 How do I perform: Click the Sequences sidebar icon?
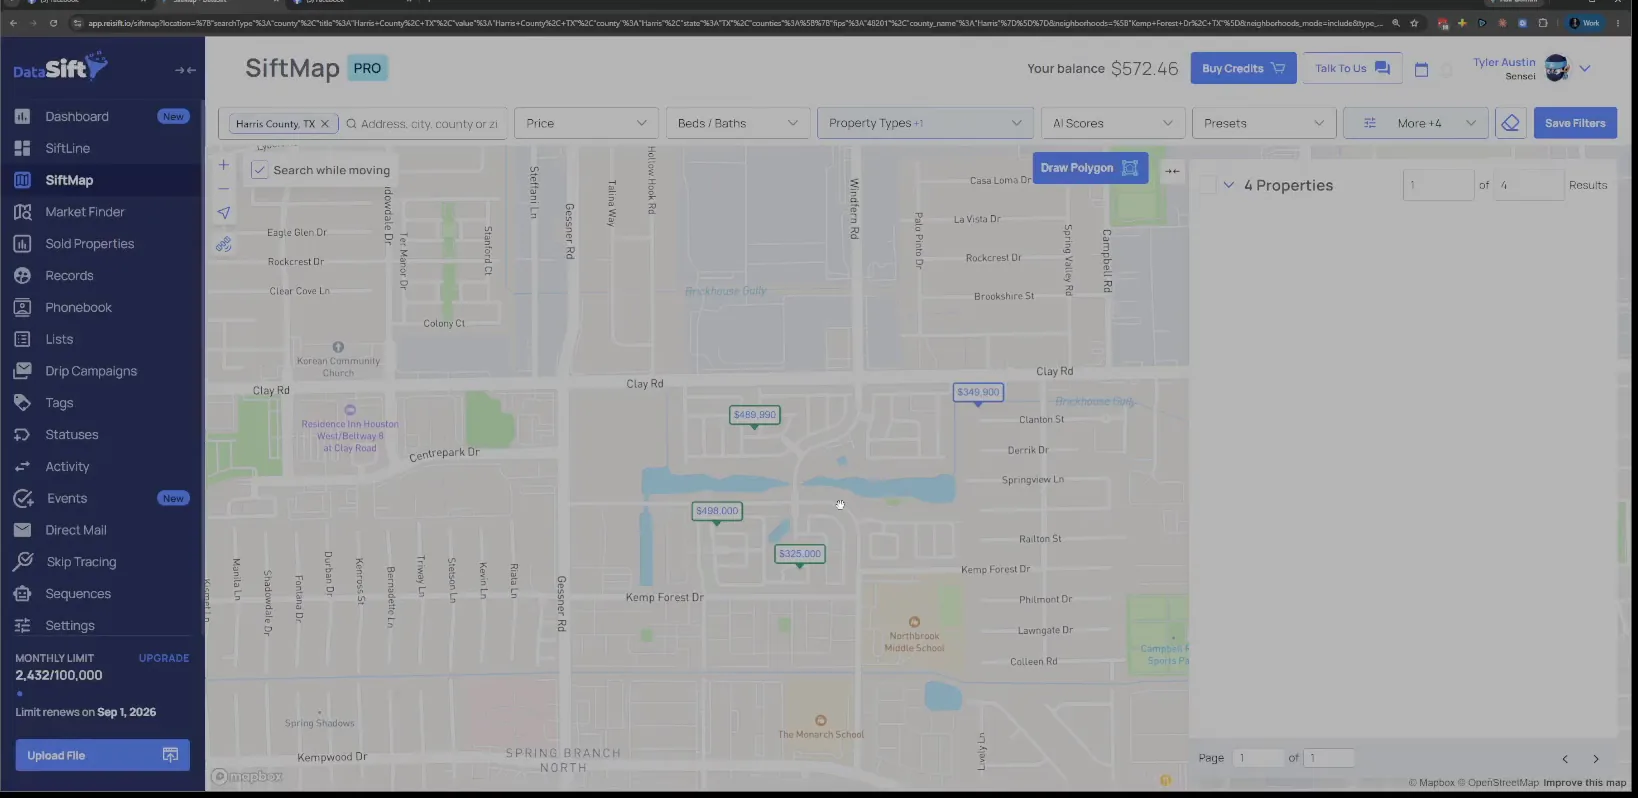tap(22, 594)
